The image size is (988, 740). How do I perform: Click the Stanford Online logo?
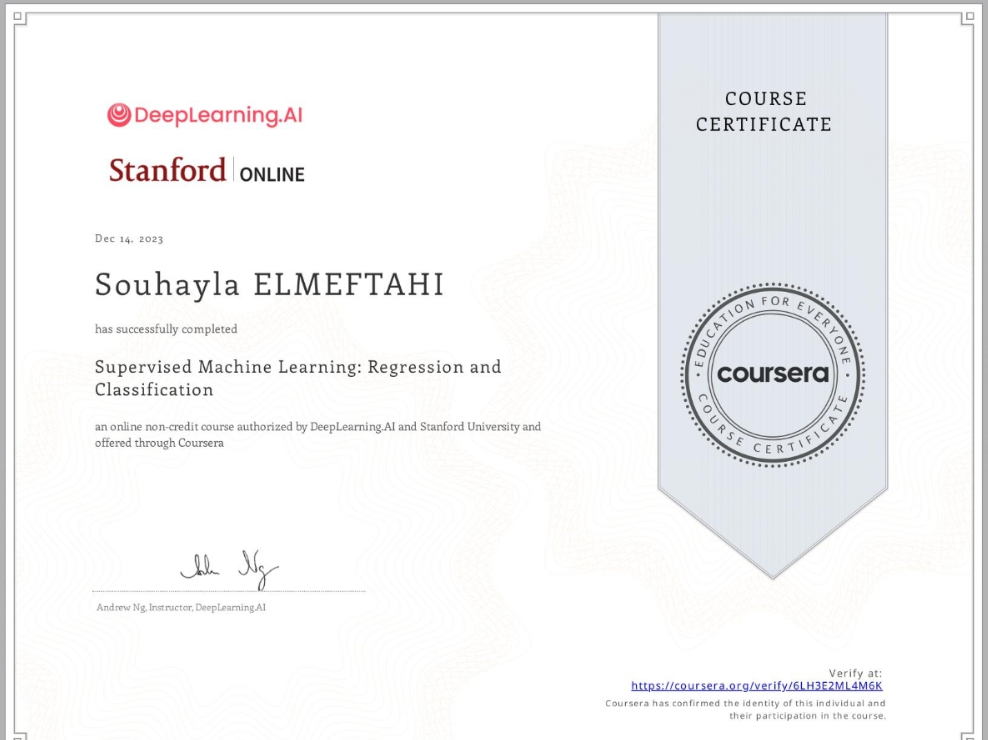click(x=207, y=171)
